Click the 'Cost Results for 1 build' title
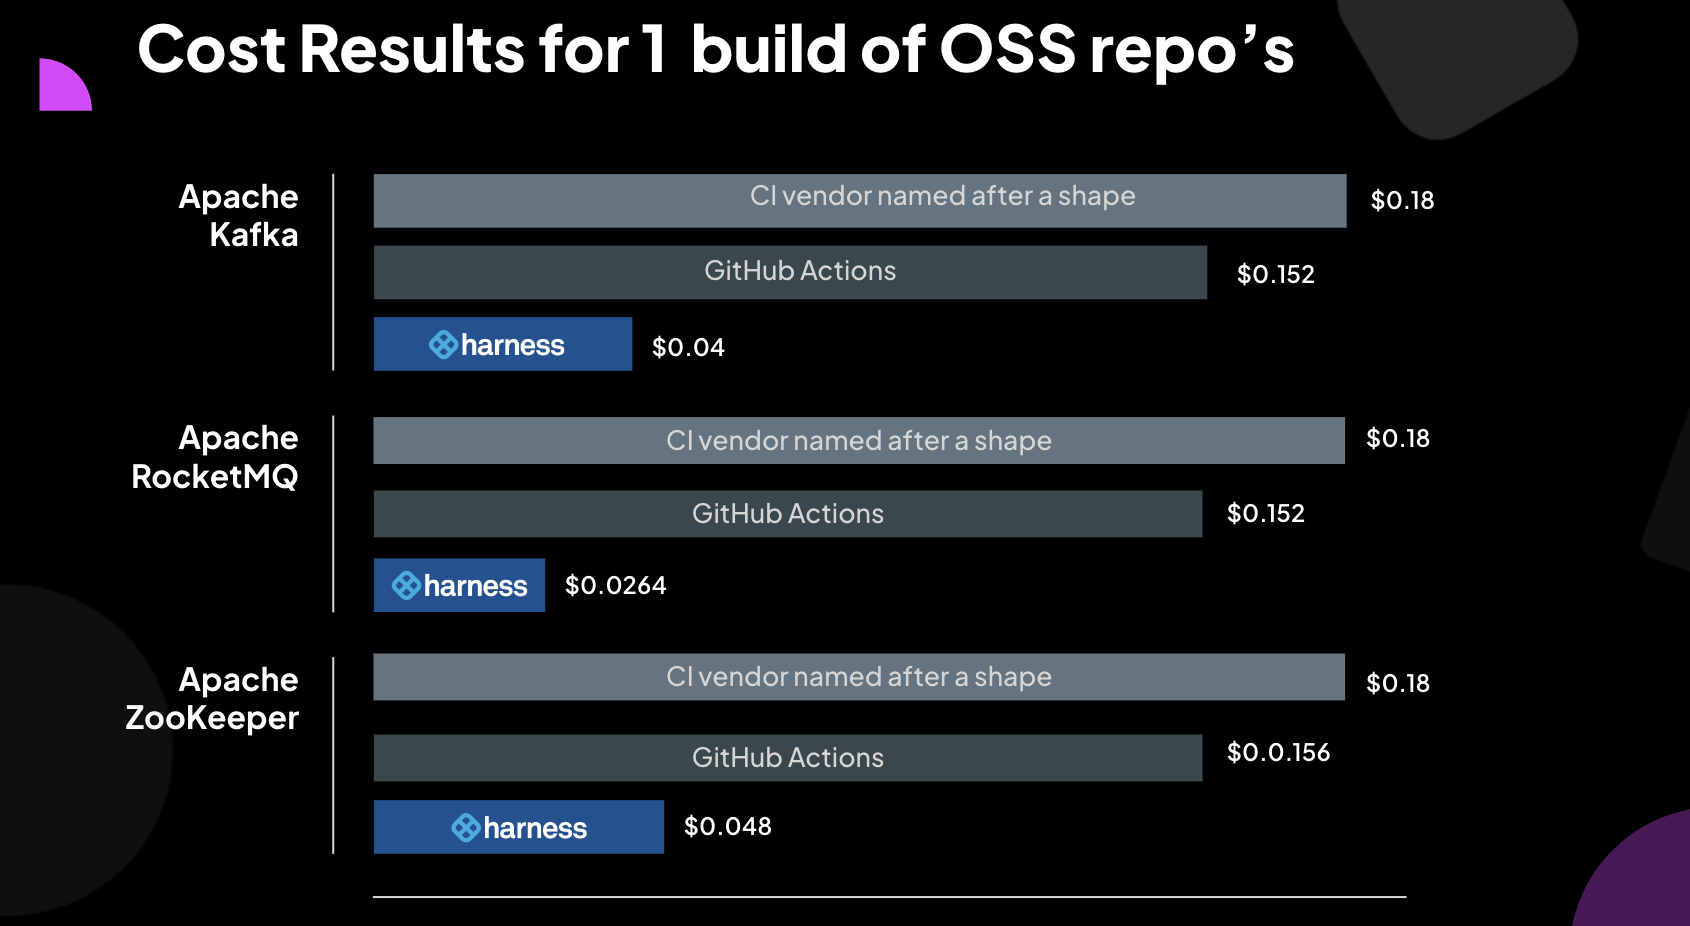1690x926 pixels. click(x=715, y=49)
